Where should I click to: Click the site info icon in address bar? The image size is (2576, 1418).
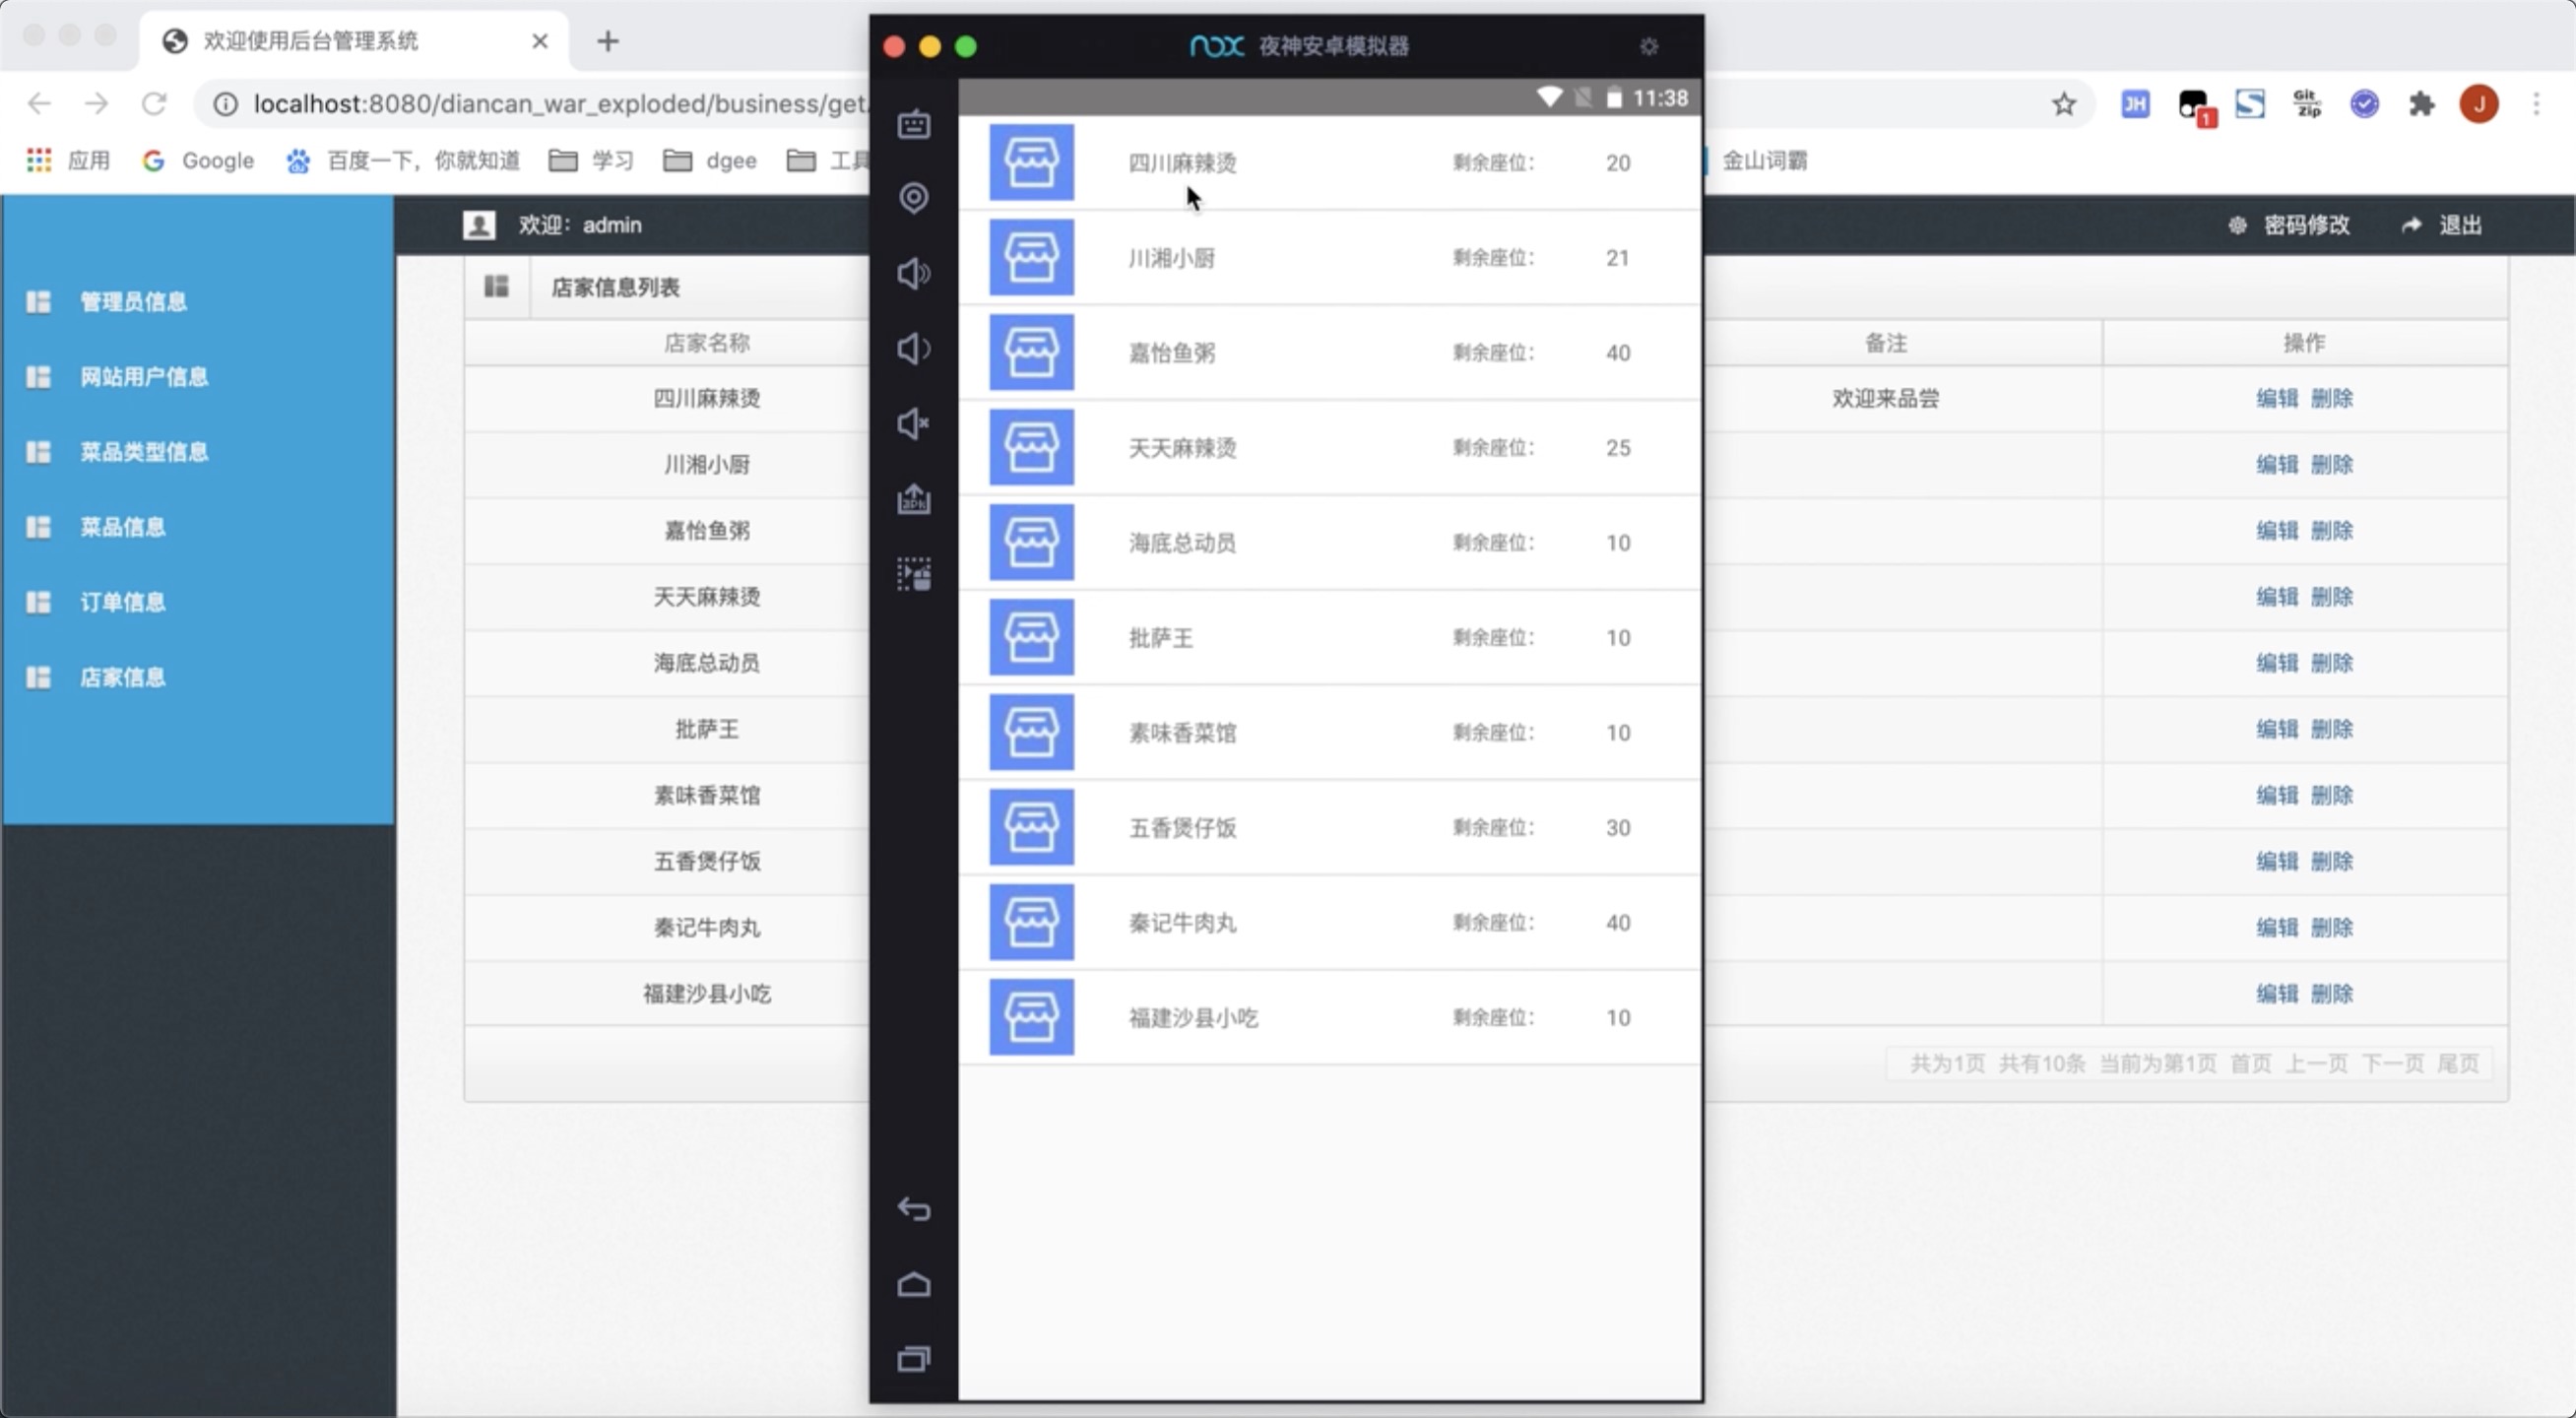[x=226, y=104]
